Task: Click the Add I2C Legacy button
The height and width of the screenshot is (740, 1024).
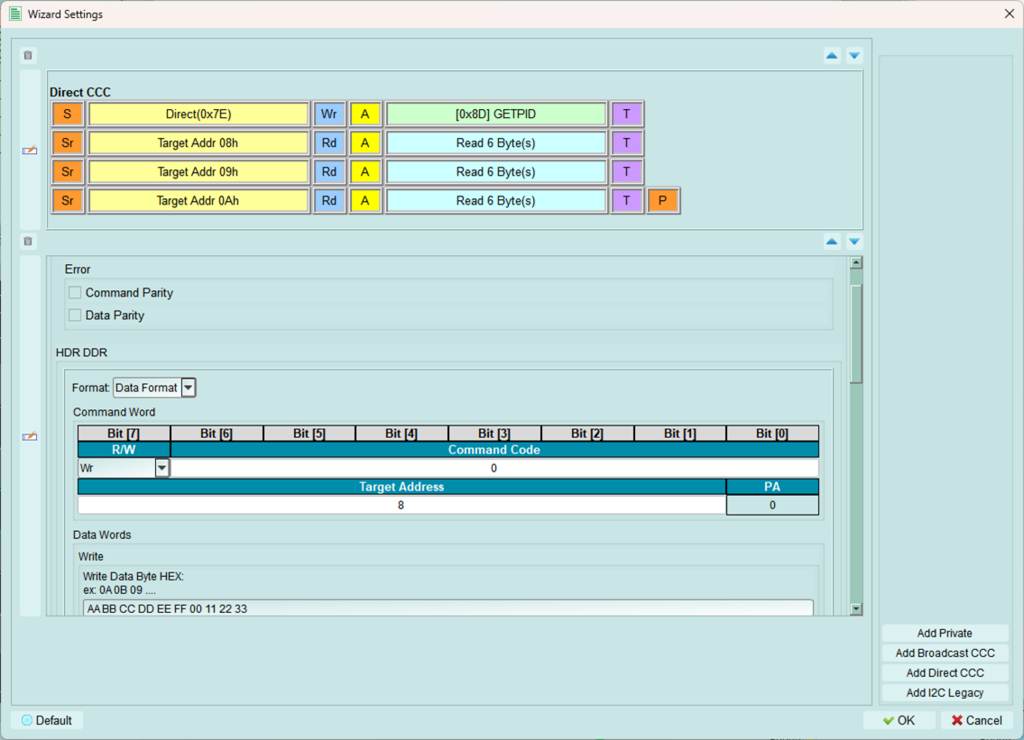Action: coord(944,693)
